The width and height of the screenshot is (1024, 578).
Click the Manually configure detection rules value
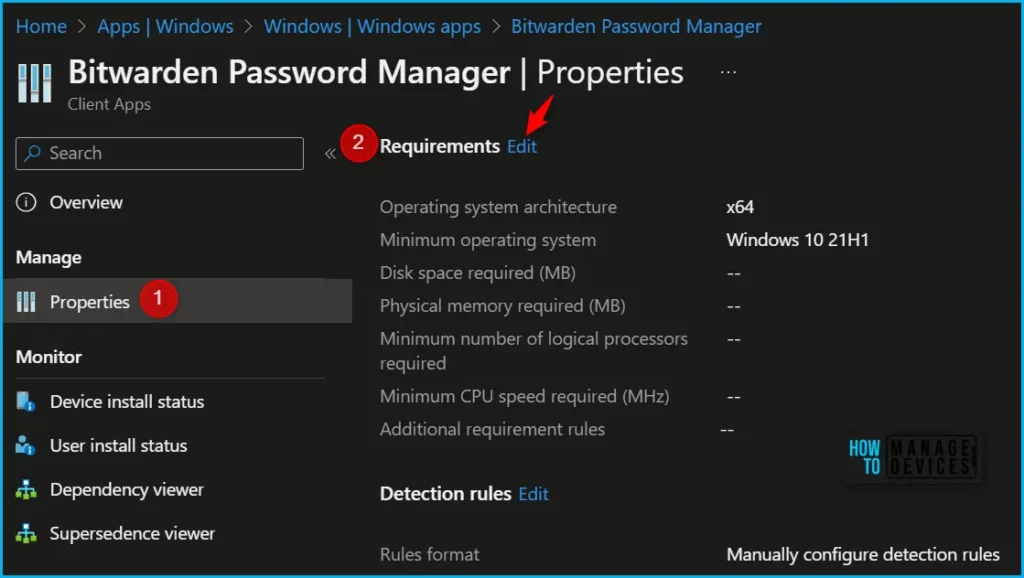tap(863, 554)
